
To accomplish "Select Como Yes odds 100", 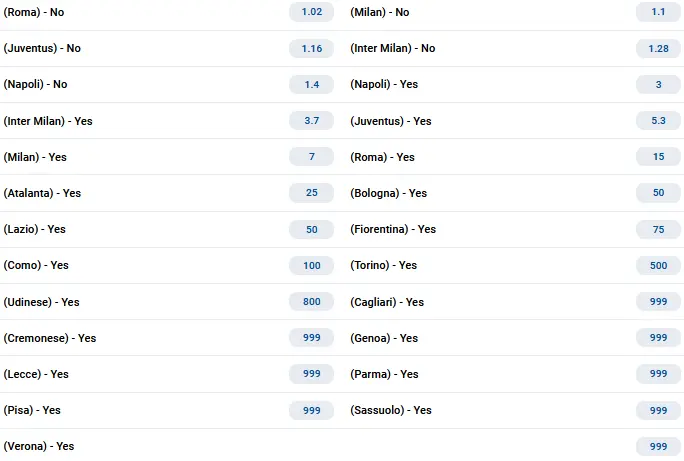I will (311, 266).
